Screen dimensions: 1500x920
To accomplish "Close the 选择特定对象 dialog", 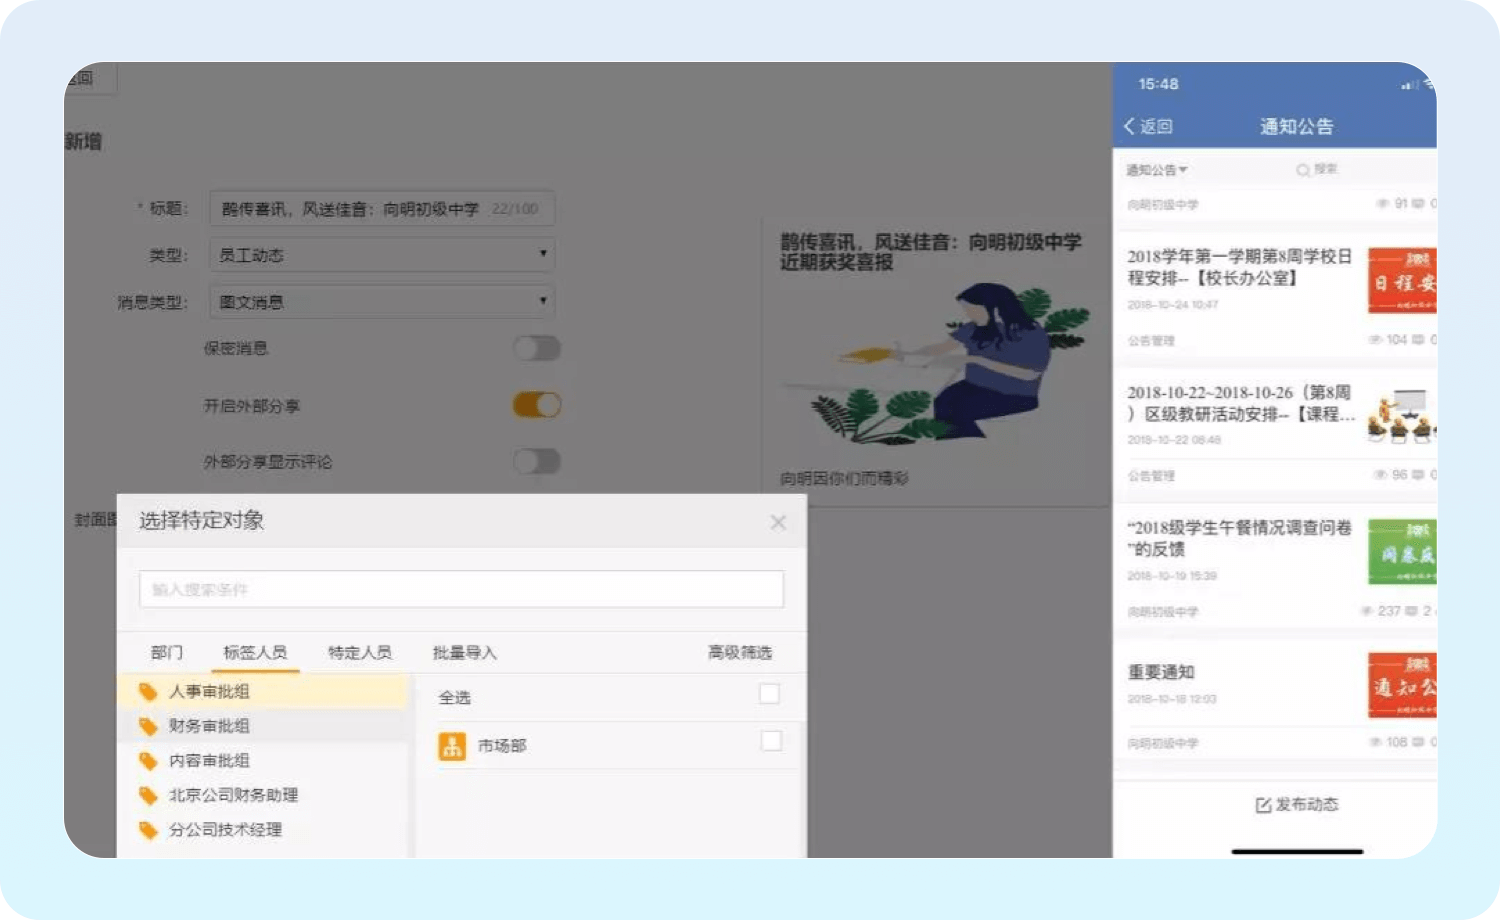I will pos(778,522).
